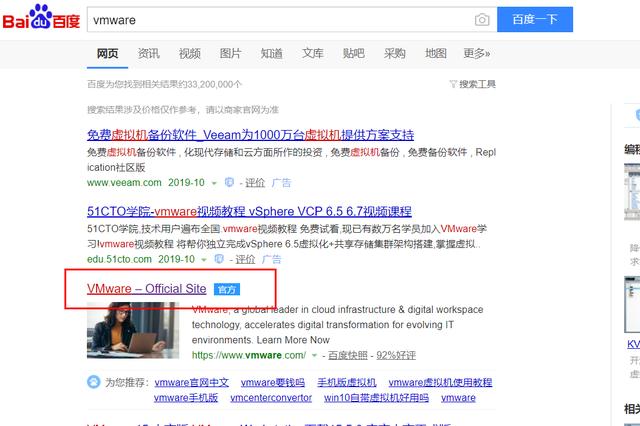Click the blue 官方 badge
Viewport: 640px width, 426px height.
(227, 289)
